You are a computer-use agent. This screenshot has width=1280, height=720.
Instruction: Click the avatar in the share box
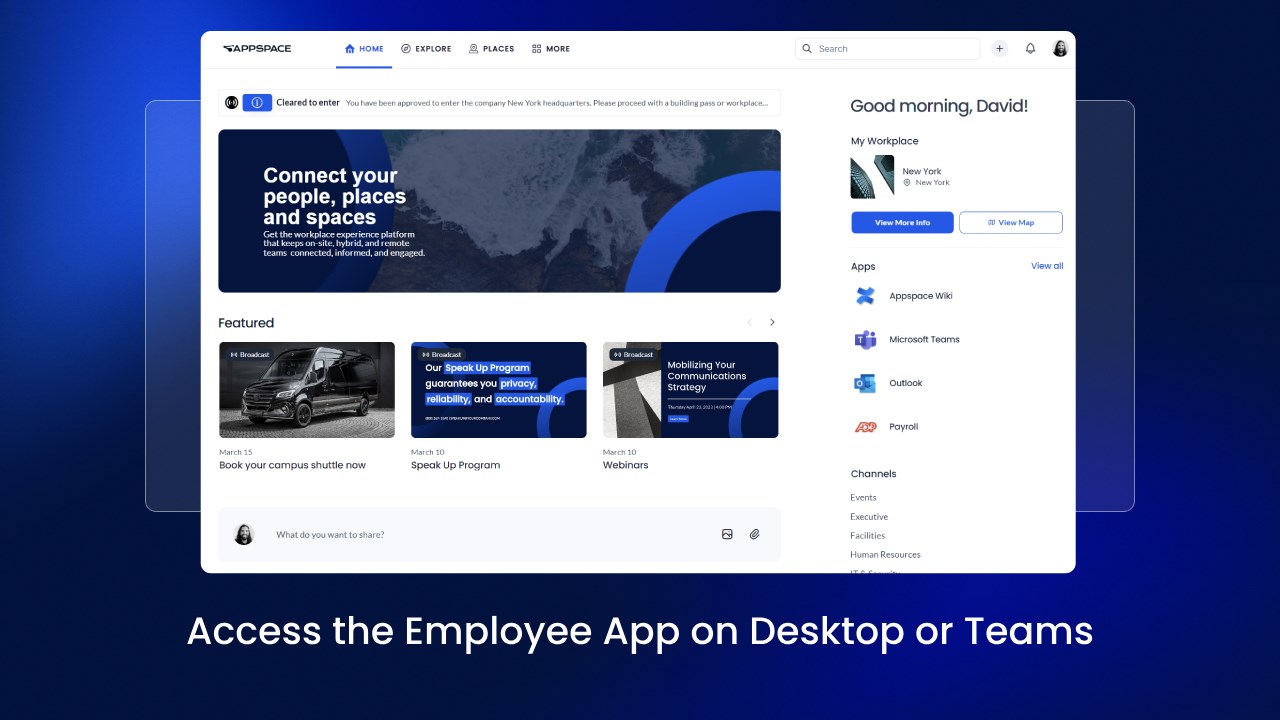point(244,534)
